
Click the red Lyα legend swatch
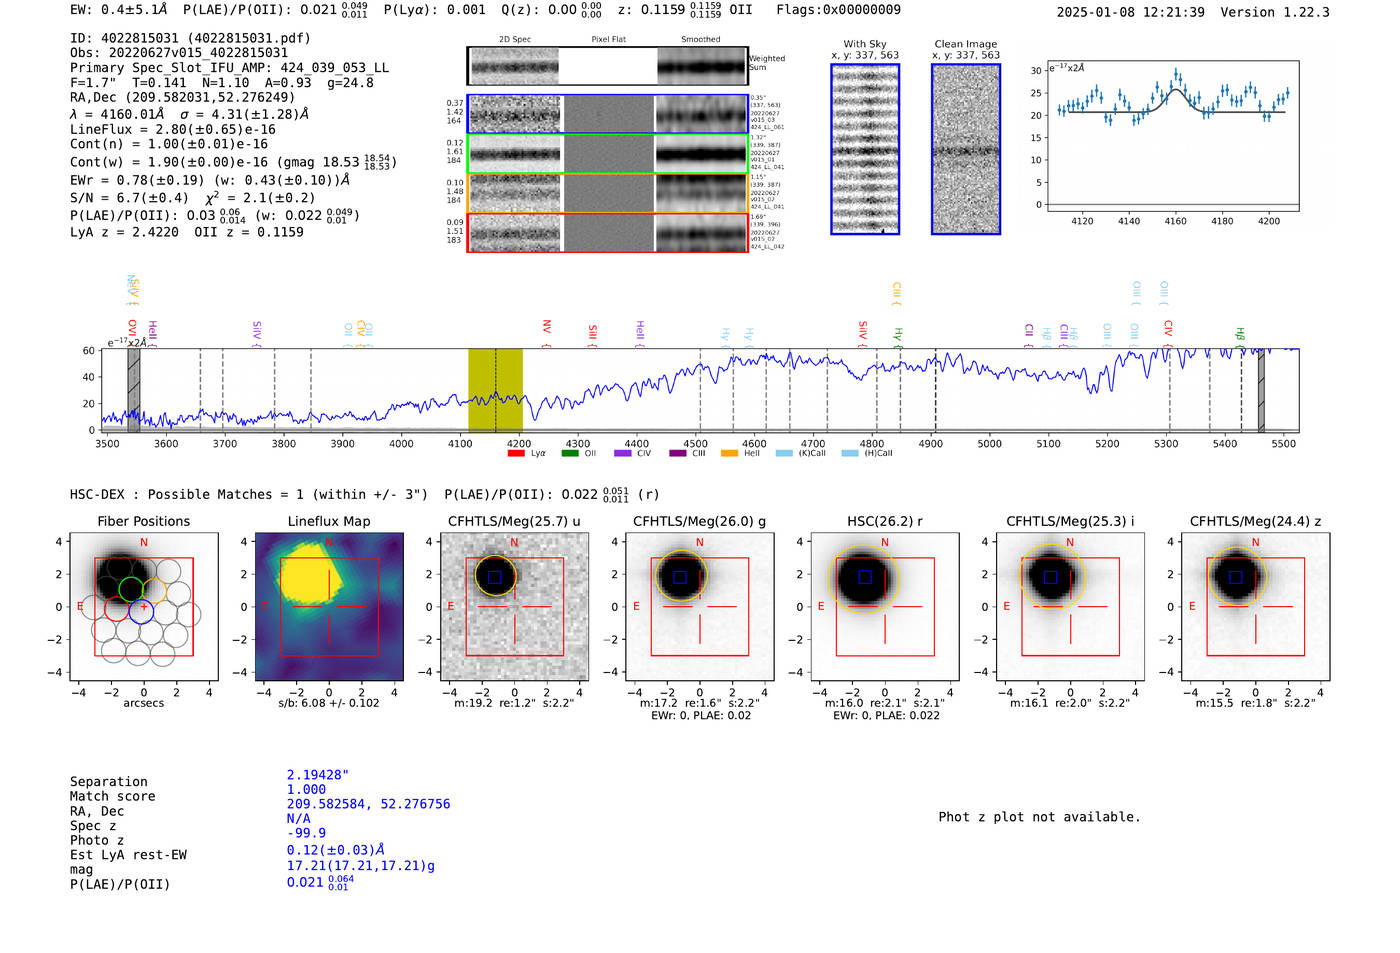[516, 453]
